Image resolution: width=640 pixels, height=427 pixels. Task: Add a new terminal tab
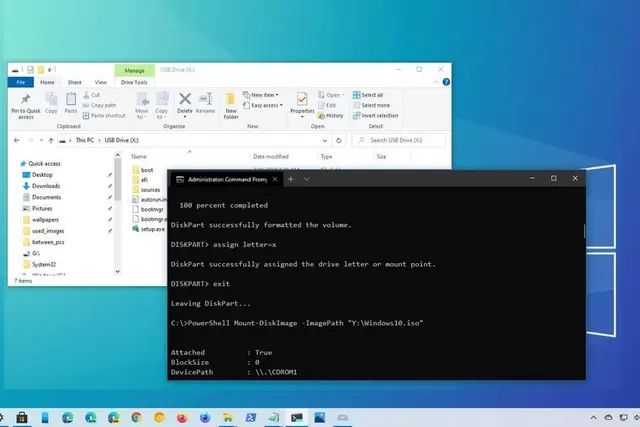click(x=291, y=179)
